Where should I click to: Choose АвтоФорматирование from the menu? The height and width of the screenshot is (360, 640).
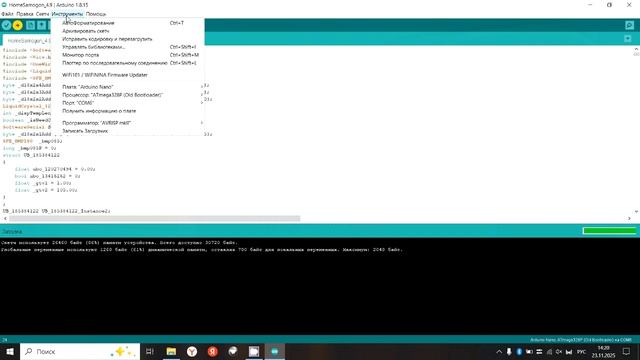[x=127, y=23]
